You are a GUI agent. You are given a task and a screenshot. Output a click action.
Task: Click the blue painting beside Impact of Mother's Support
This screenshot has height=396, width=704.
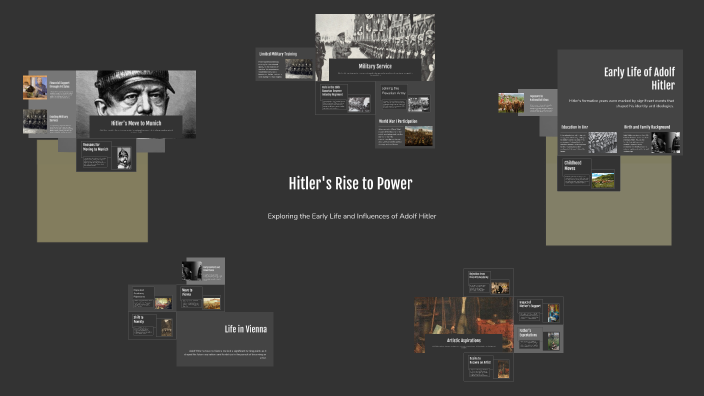[554, 313]
